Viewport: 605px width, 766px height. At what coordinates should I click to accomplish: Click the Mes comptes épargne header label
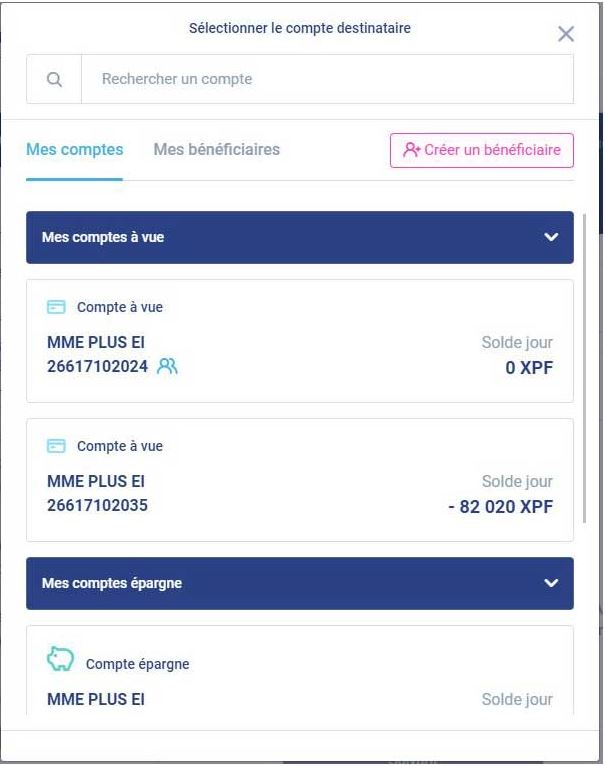click(111, 583)
